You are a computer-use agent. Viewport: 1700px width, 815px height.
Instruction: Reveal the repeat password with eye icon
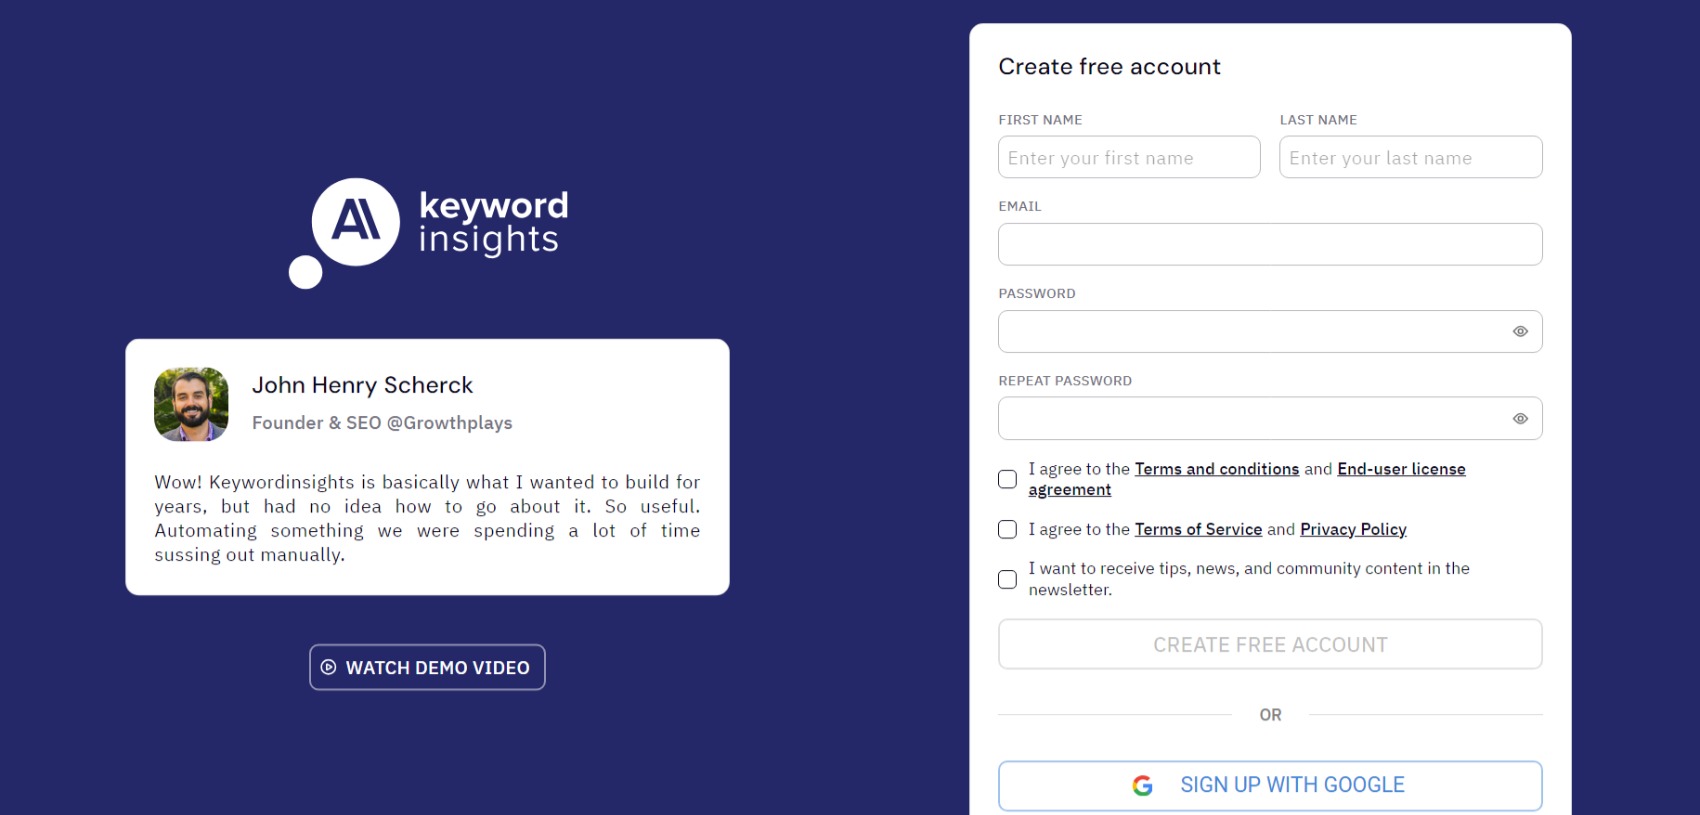click(x=1520, y=418)
